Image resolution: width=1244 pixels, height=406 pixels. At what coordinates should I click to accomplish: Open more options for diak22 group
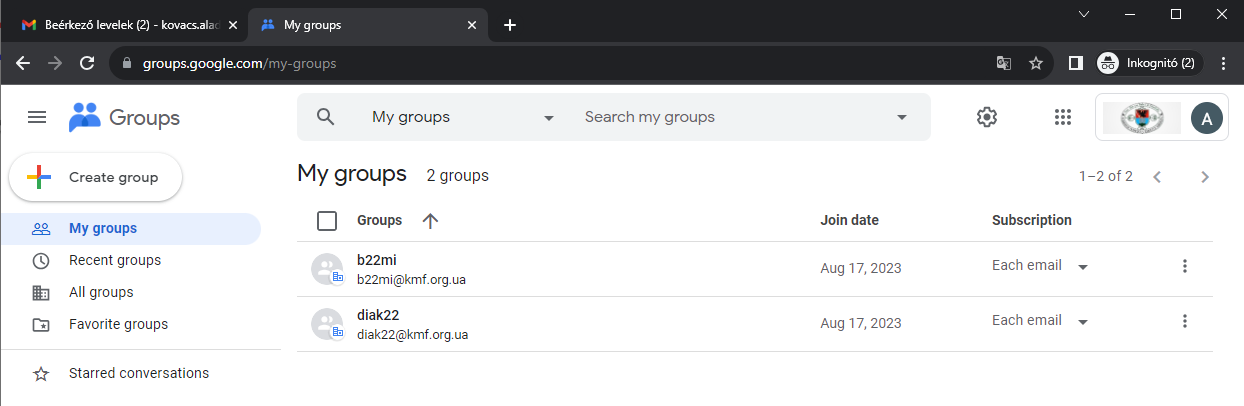coord(1185,321)
